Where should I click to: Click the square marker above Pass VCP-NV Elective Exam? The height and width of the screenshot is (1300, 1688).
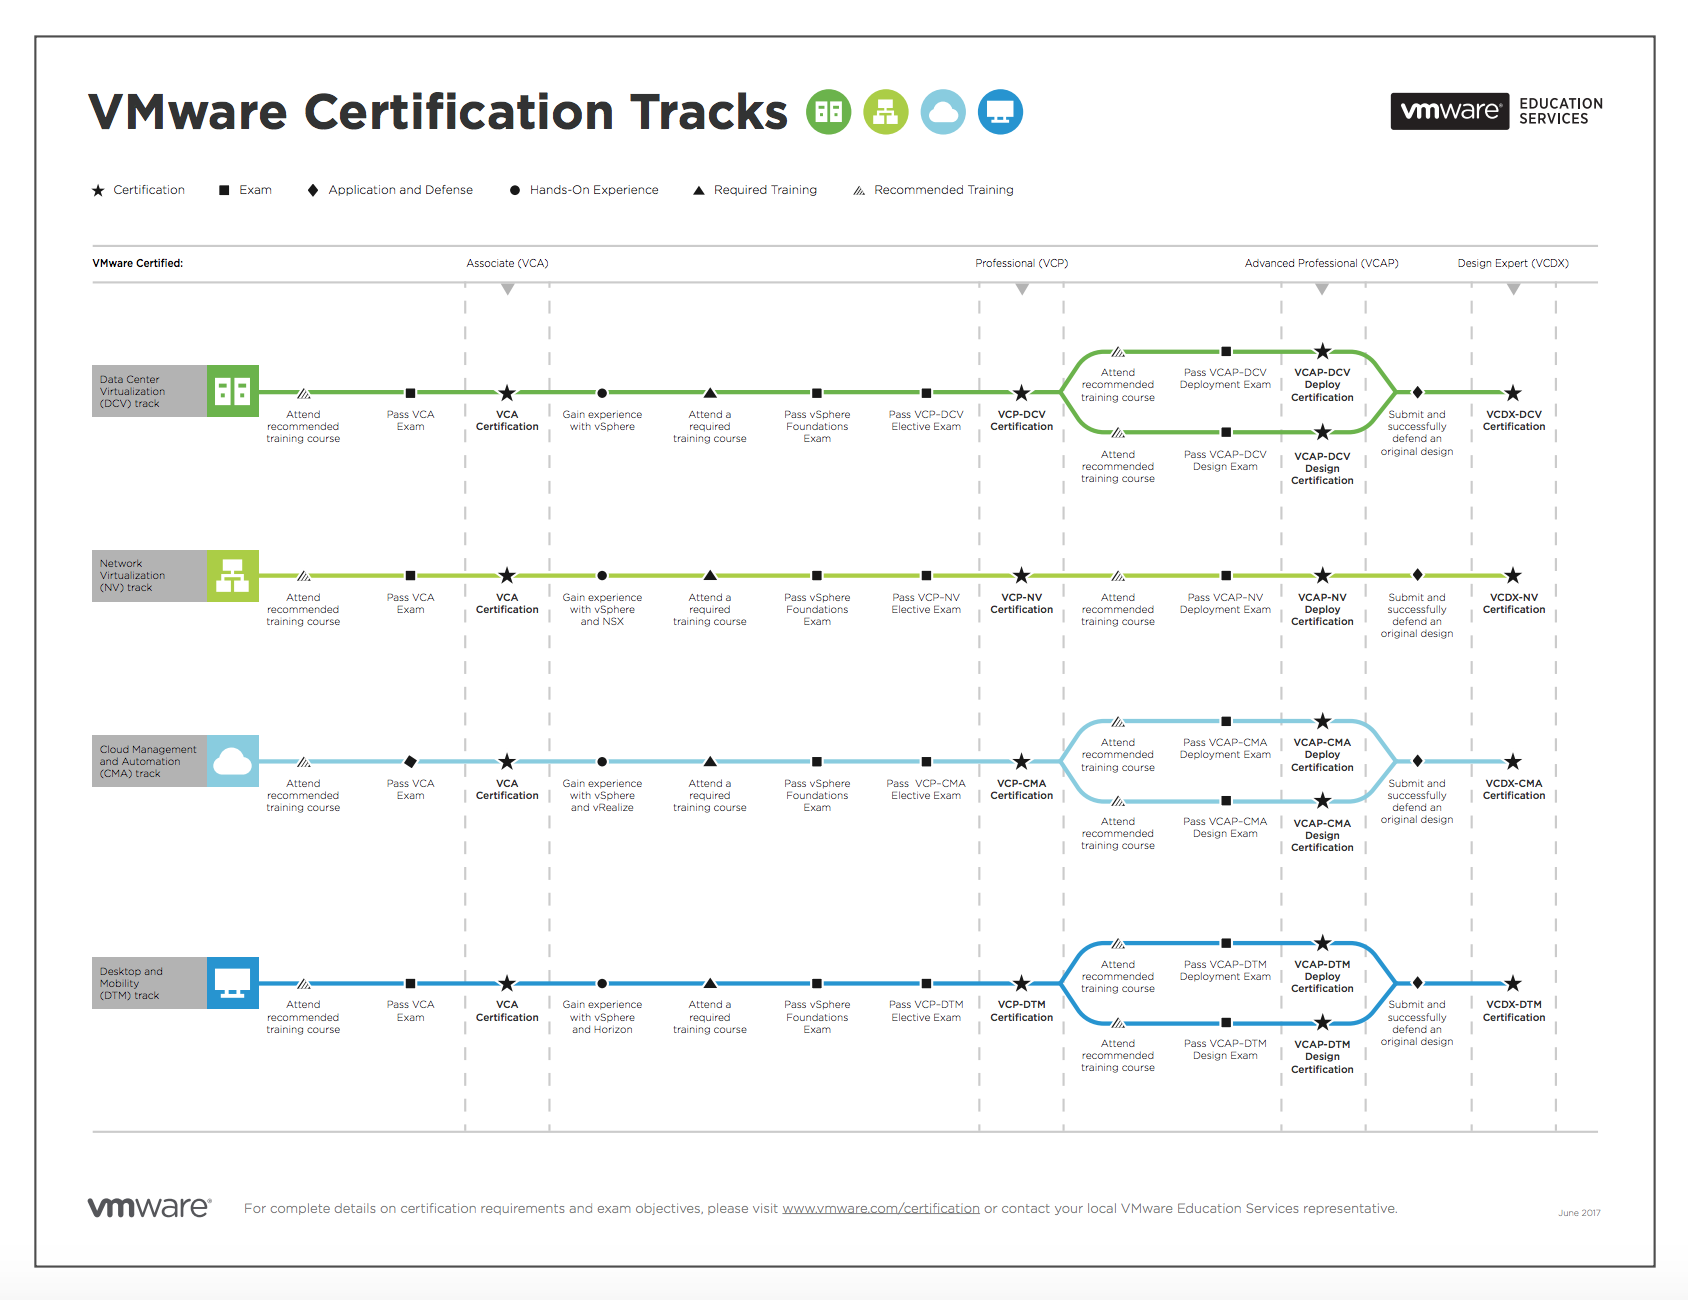click(x=926, y=576)
